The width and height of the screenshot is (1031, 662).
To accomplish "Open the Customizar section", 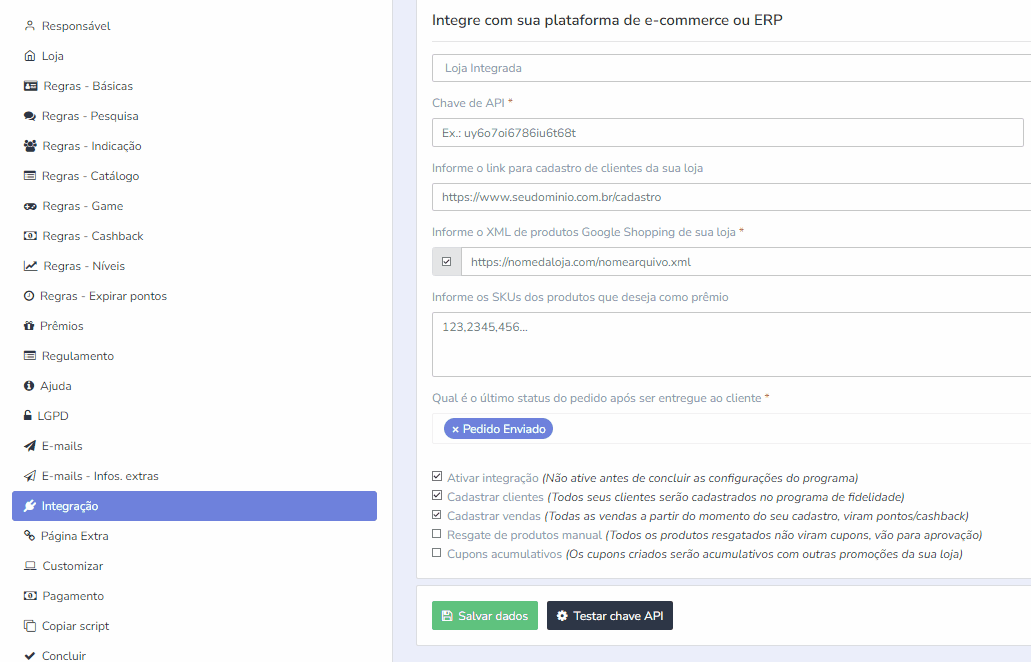I will 194,565.
